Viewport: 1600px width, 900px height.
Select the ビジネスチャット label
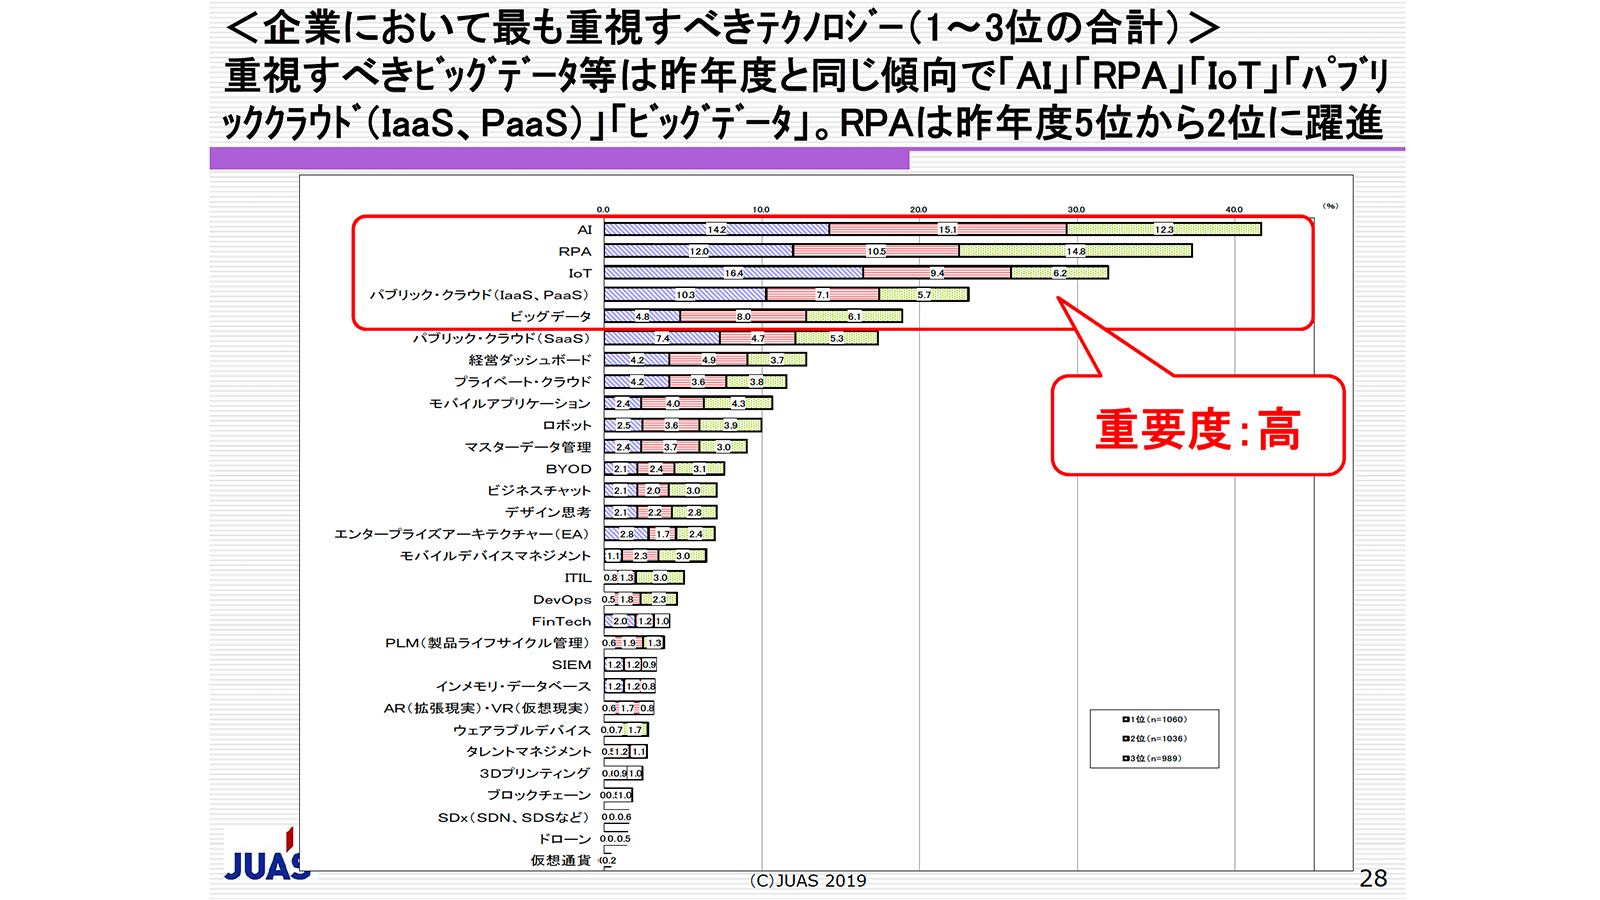pyautogui.click(x=539, y=490)
